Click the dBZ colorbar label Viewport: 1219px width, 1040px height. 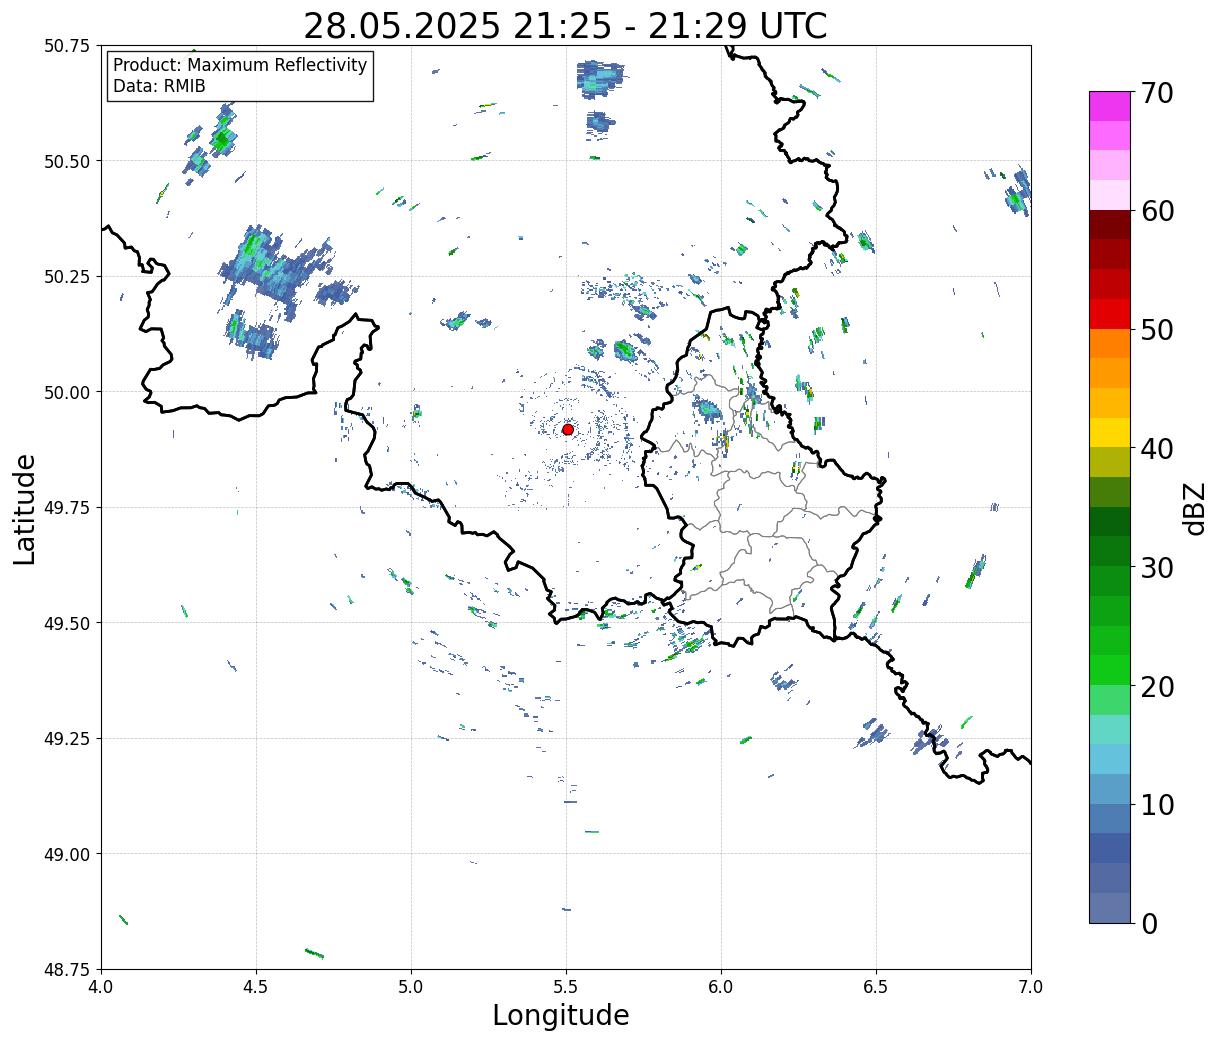pos(1194,508)
